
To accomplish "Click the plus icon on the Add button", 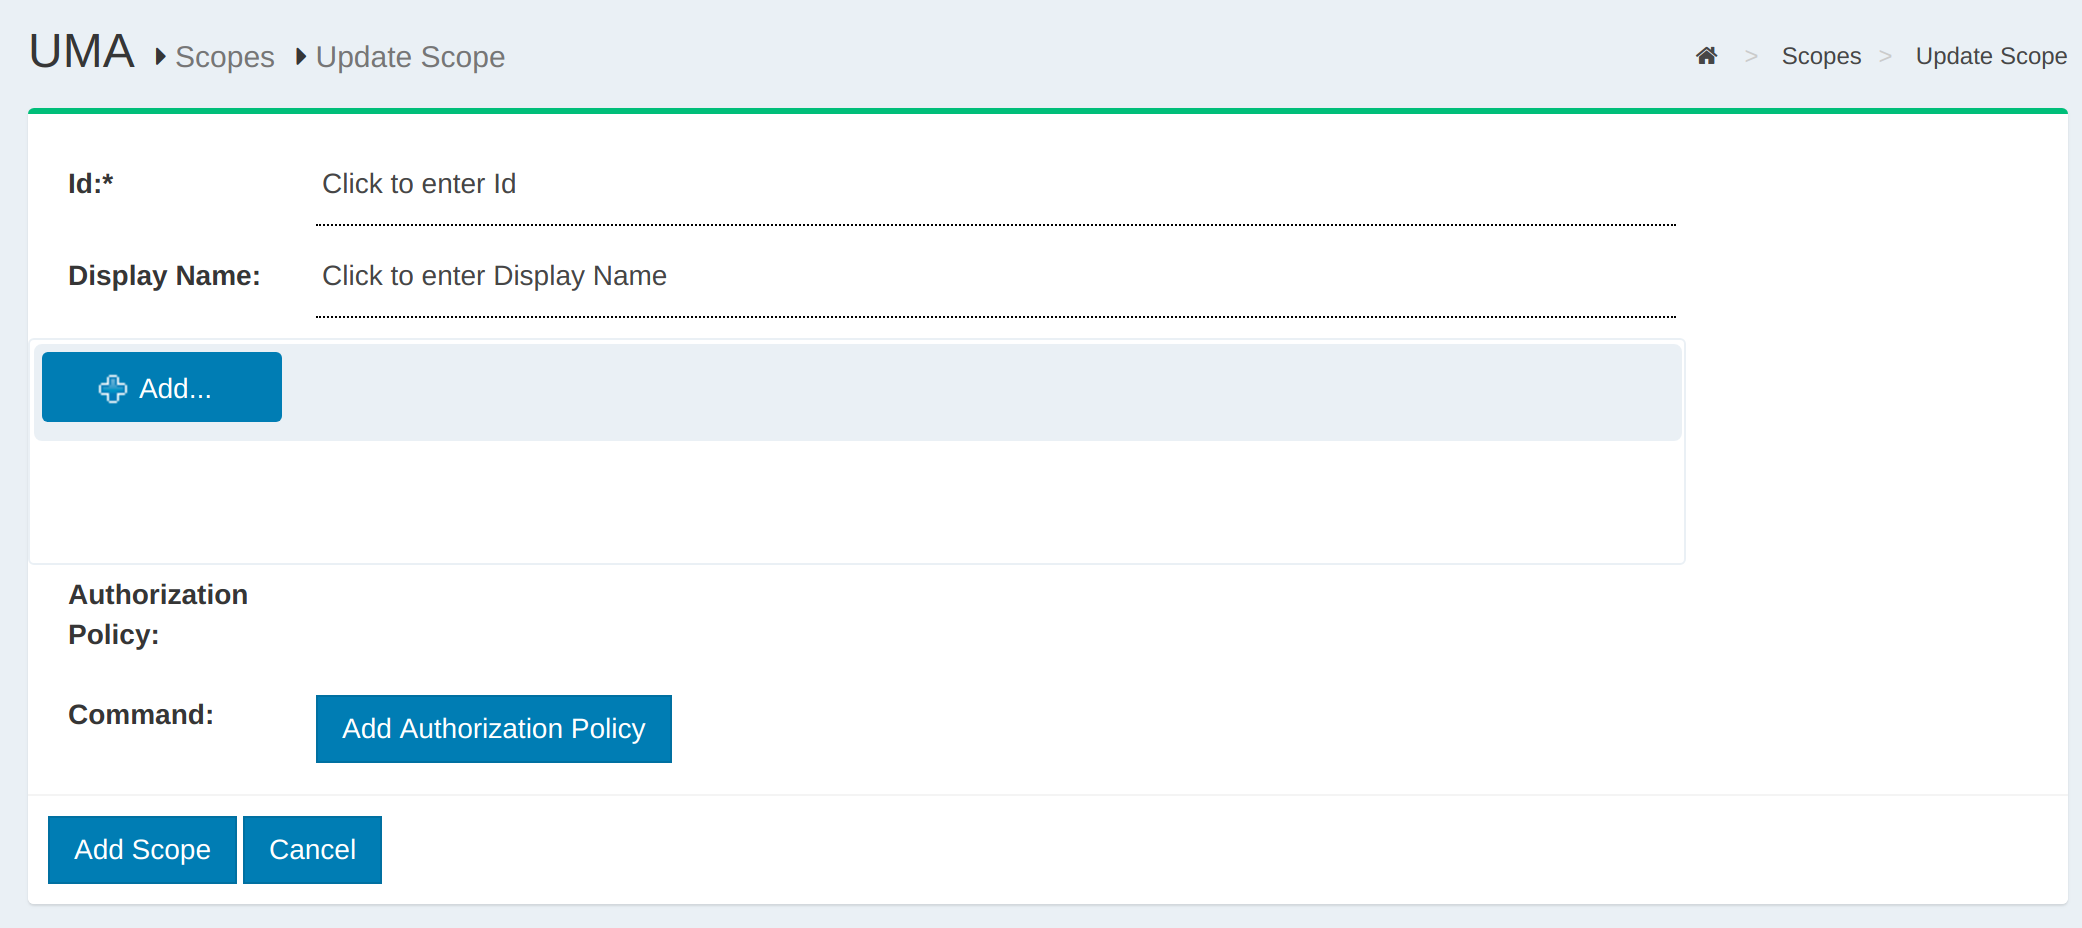I will tap(113, 389).
